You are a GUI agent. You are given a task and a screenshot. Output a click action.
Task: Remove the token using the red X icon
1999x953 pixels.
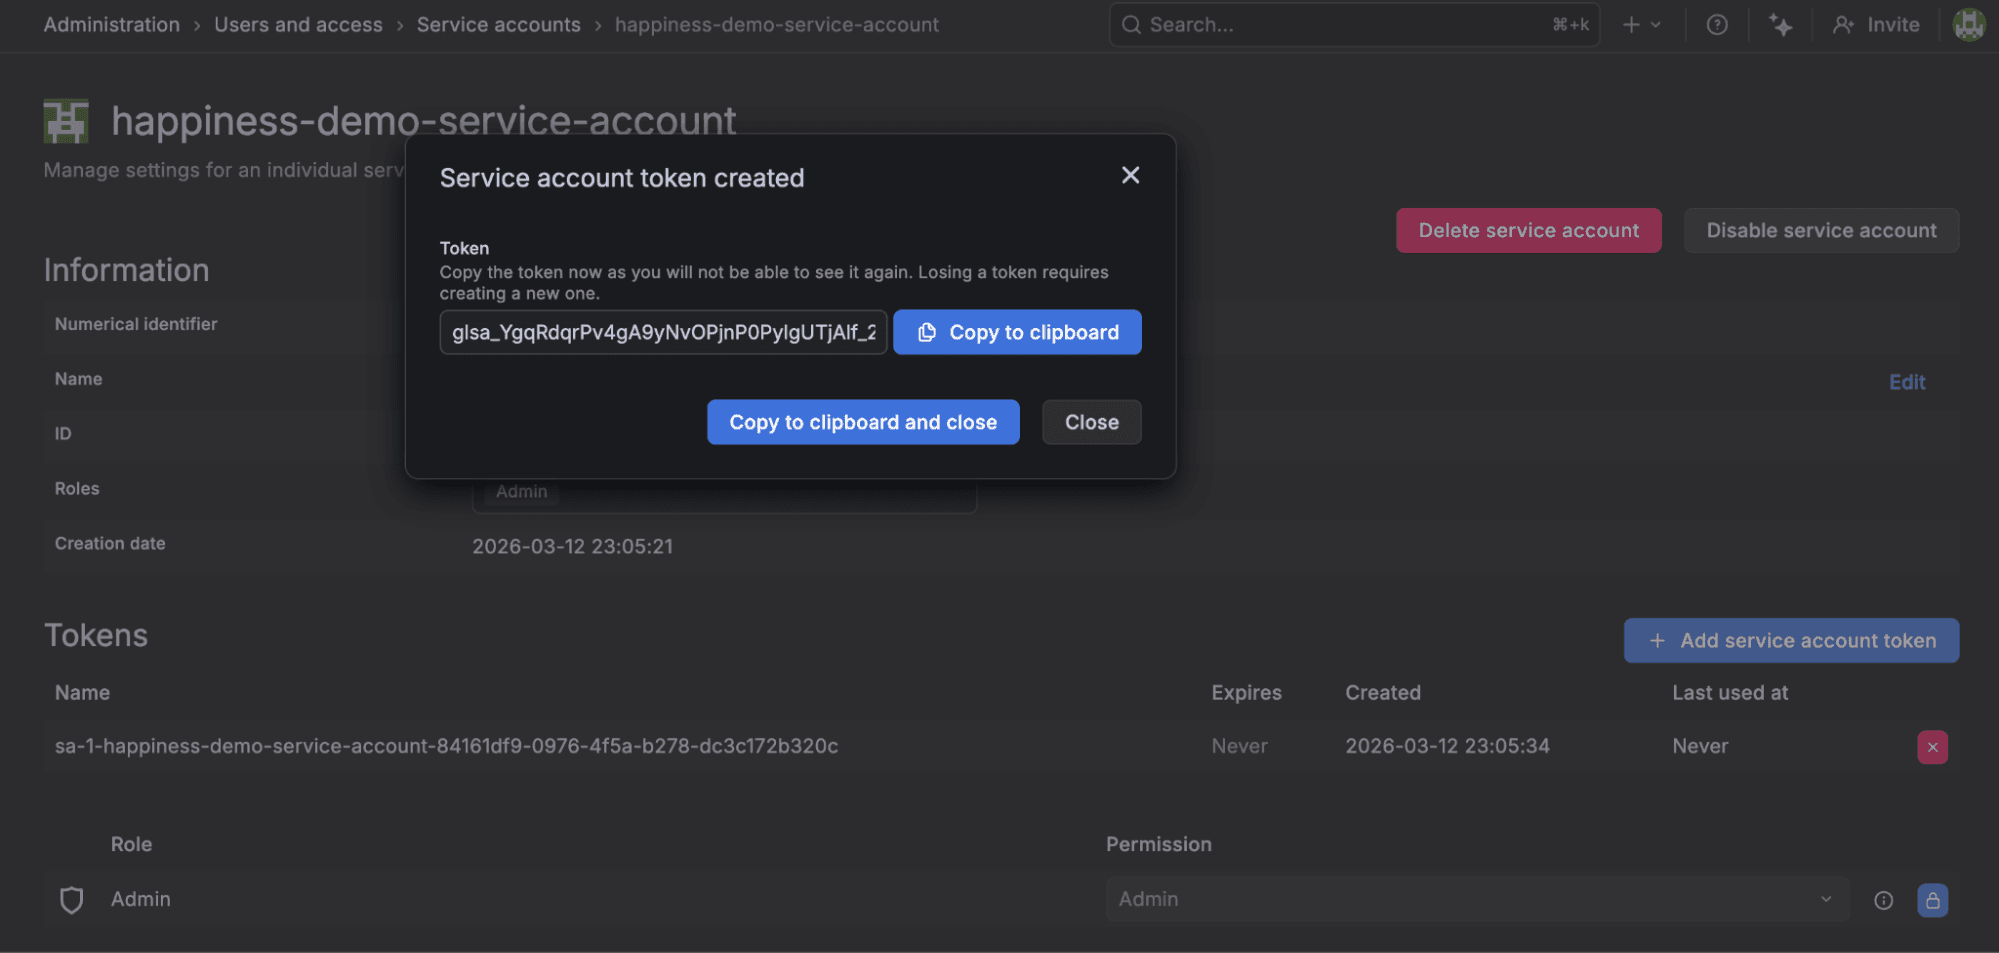point(1933,746)
